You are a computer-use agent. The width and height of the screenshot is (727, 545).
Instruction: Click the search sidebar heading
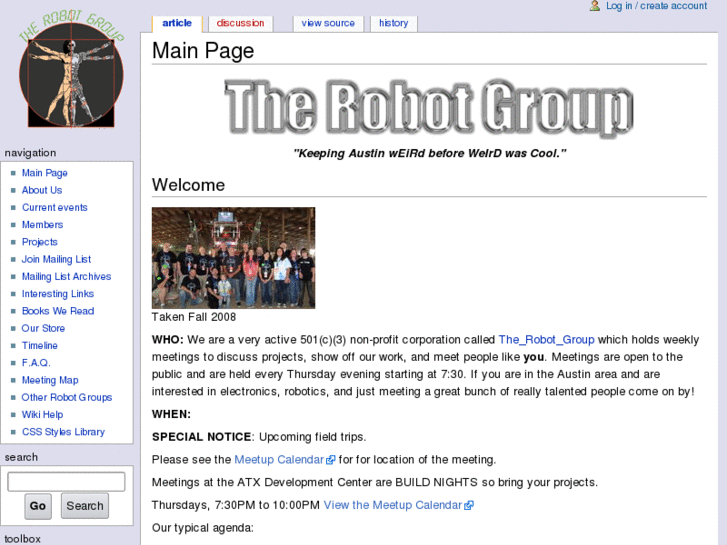(x=21, y=457)
